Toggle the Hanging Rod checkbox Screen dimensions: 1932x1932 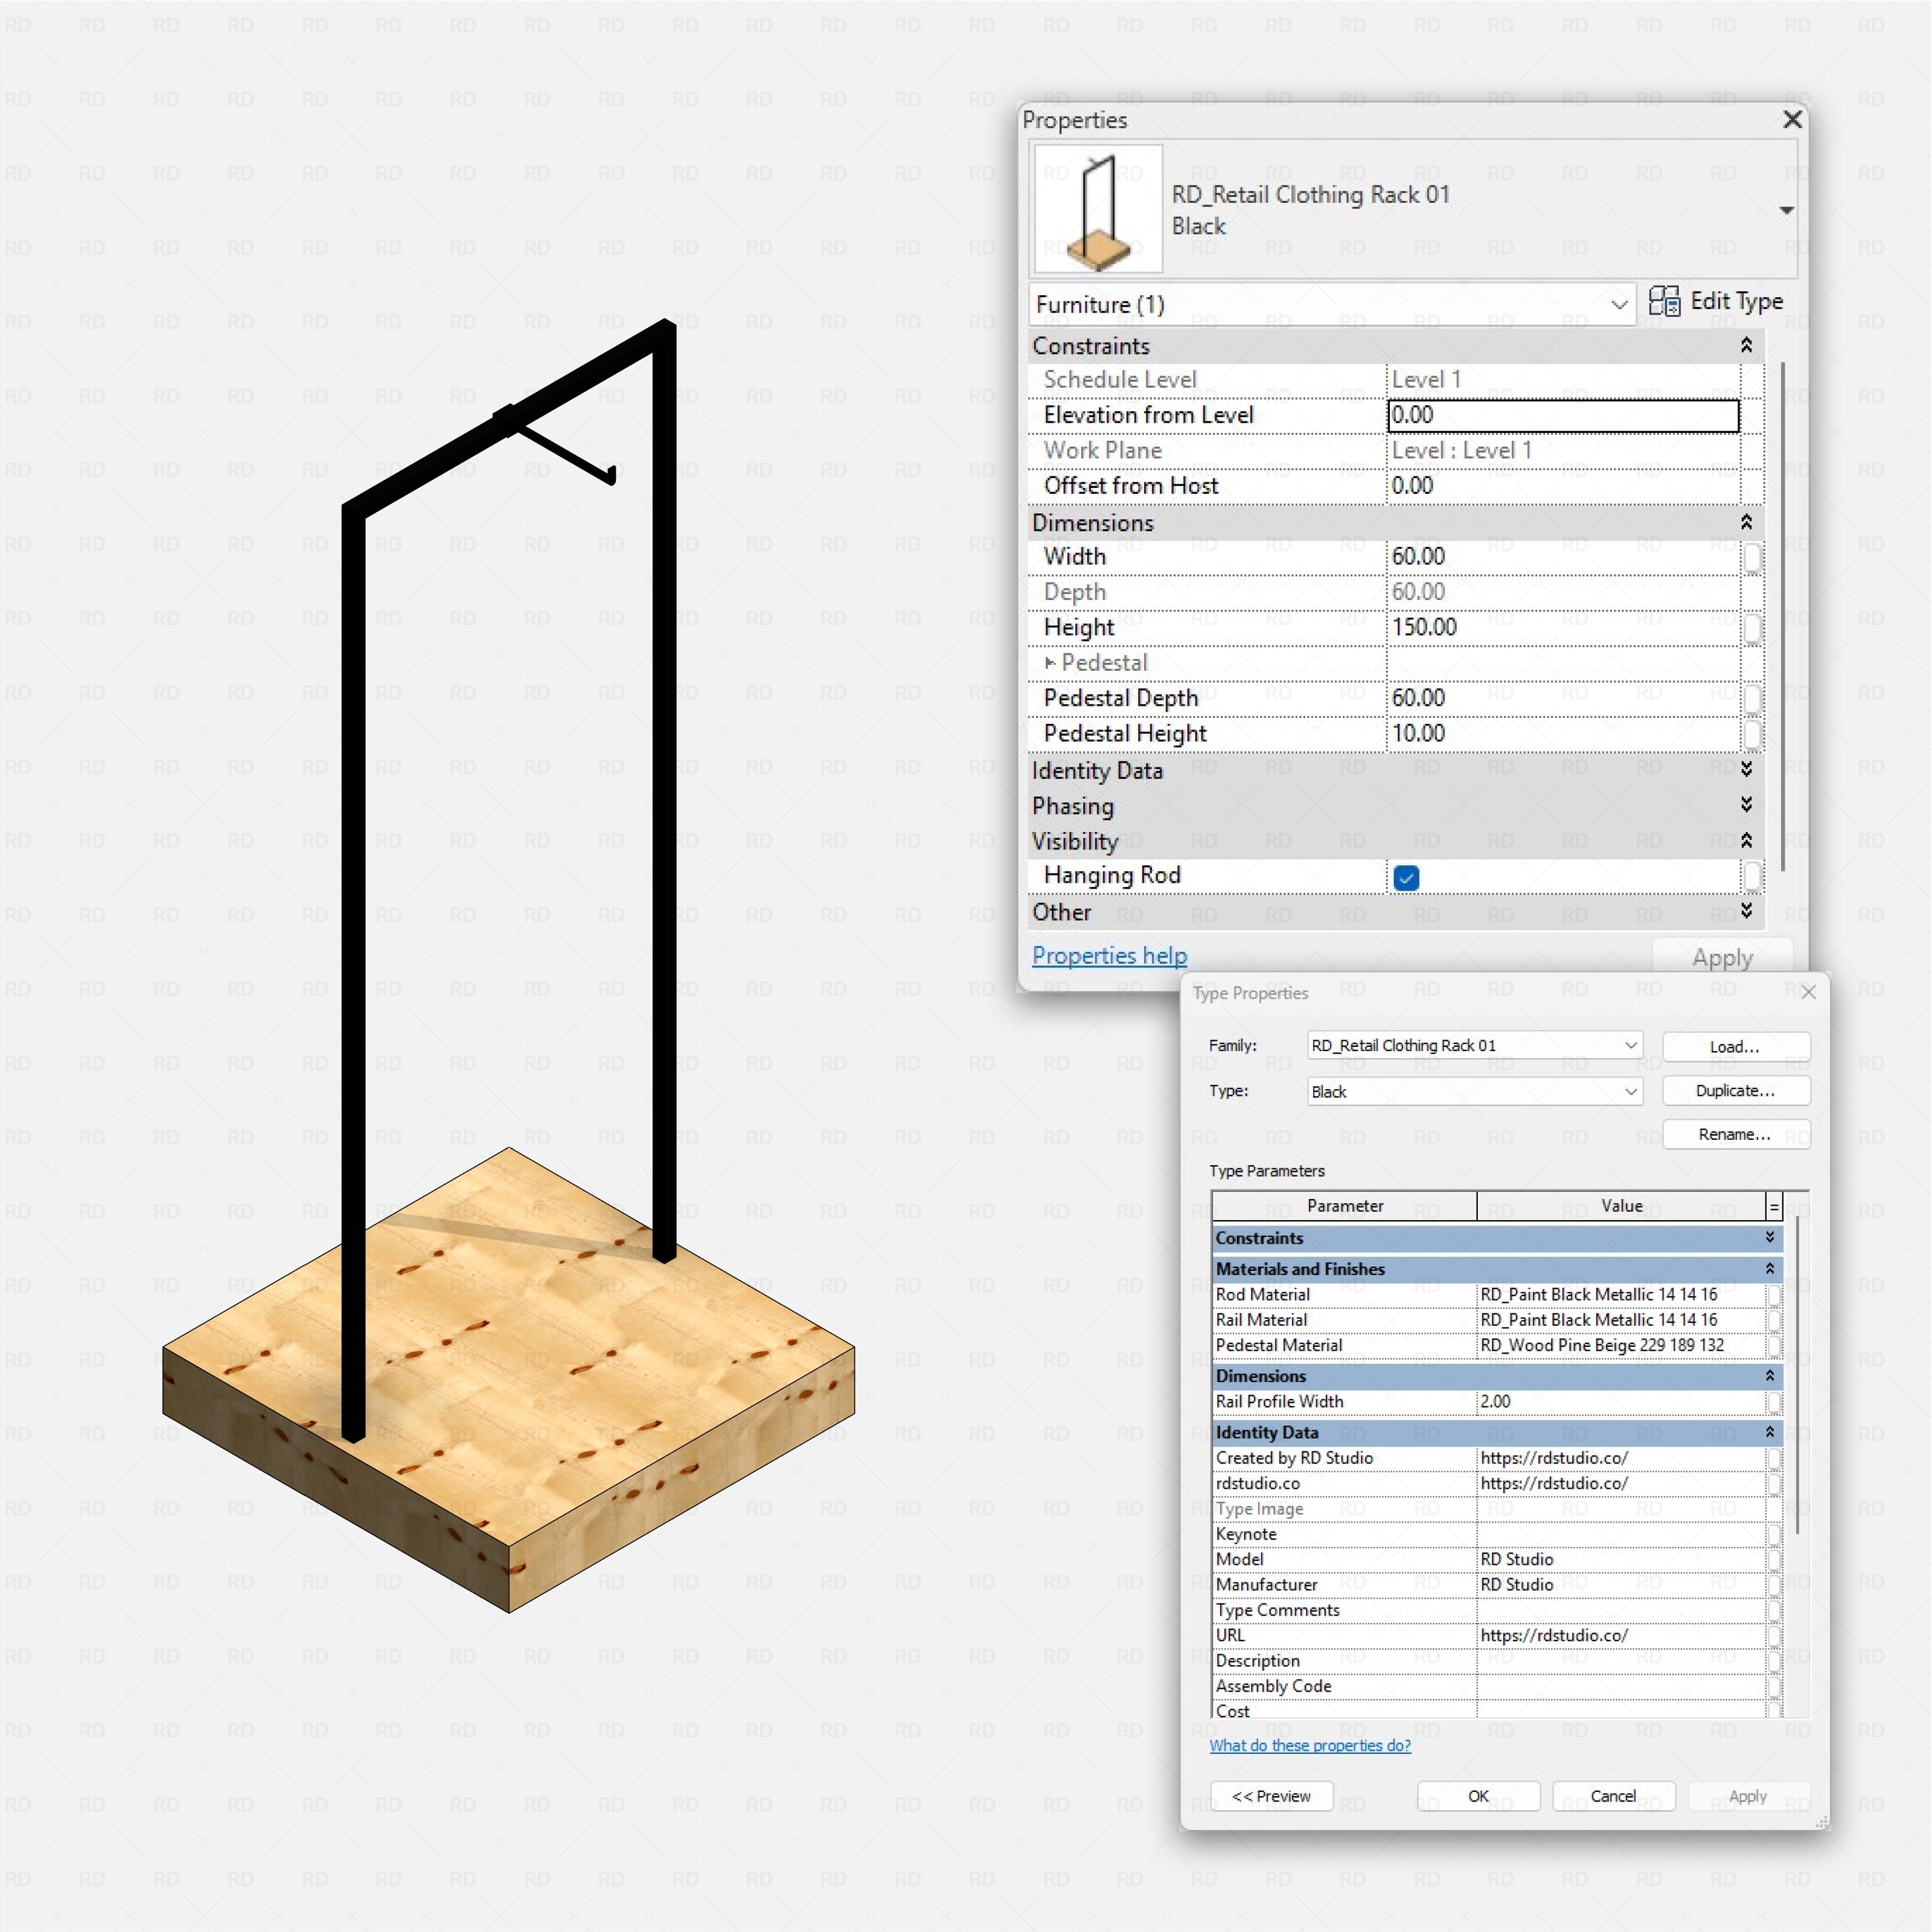(x=1406, y=878)
